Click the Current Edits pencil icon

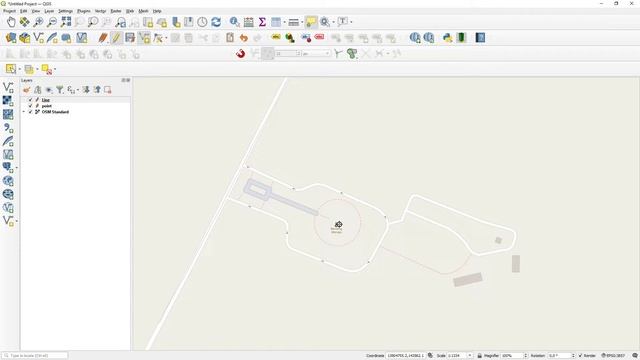pyautogui.click(x=103, y=38)
